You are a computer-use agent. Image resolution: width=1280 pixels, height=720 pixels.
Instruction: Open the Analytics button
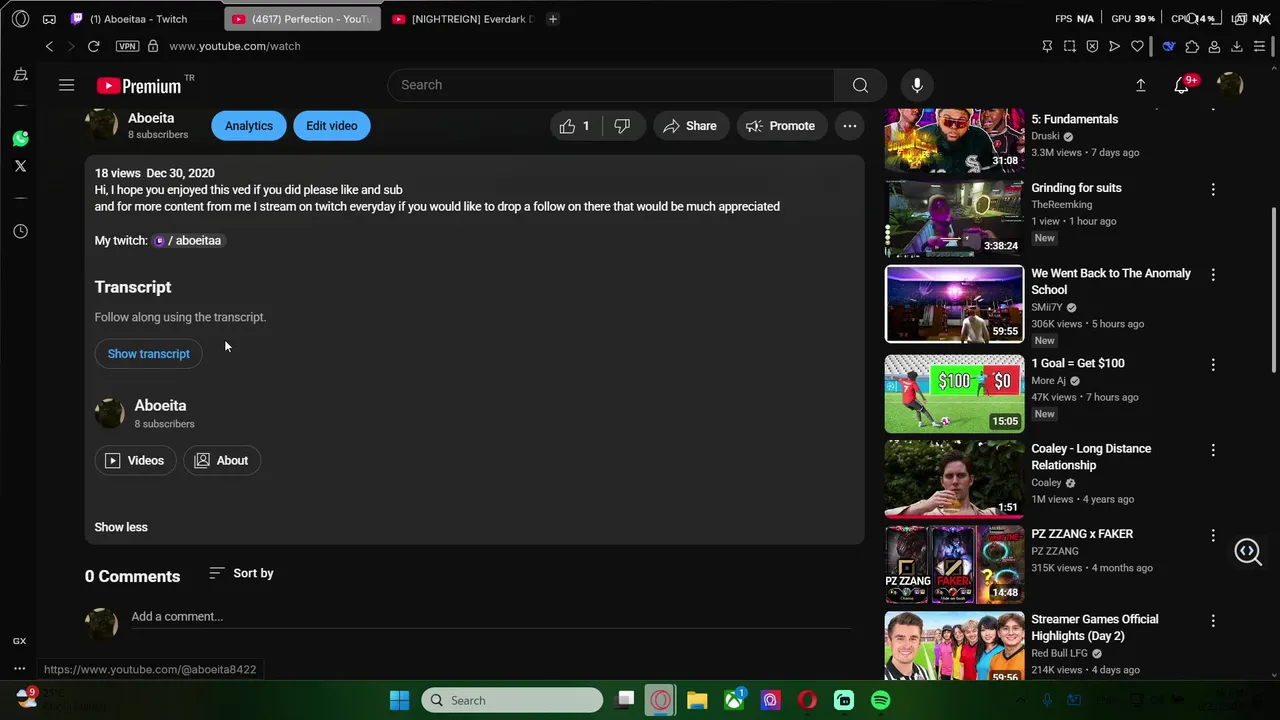pyautogui.click(x=249, y=126)
